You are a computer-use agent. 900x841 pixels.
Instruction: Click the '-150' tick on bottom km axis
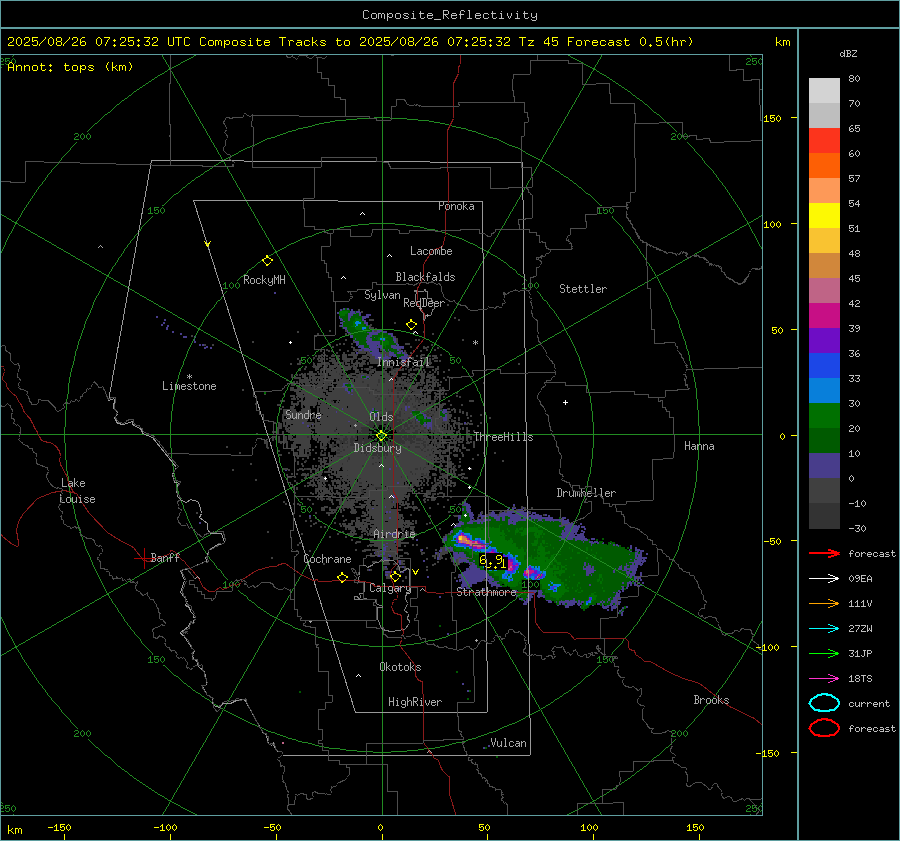tap(59, 828)
